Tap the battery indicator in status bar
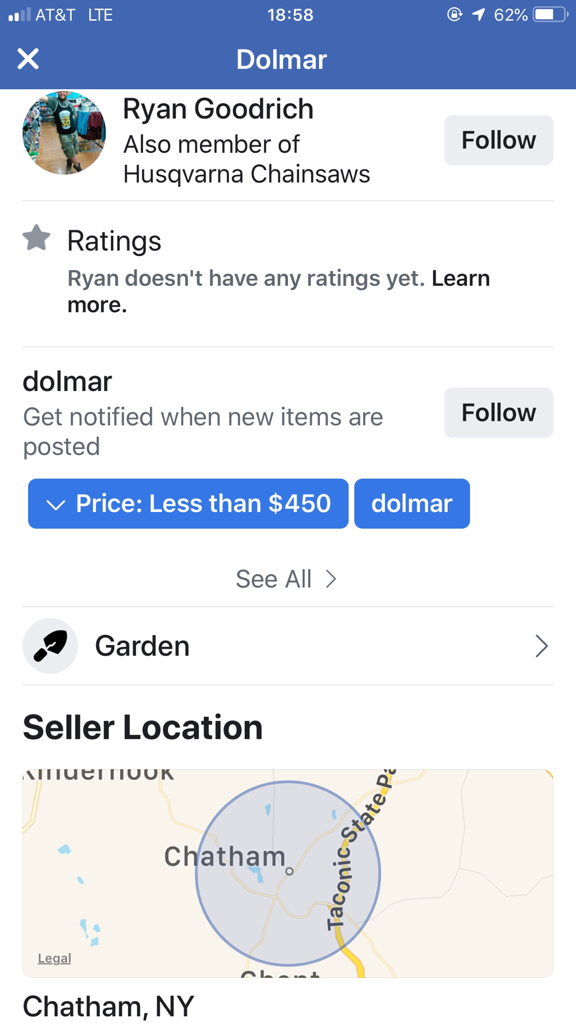Viewport: 576px width, 1024px height. 549,15
